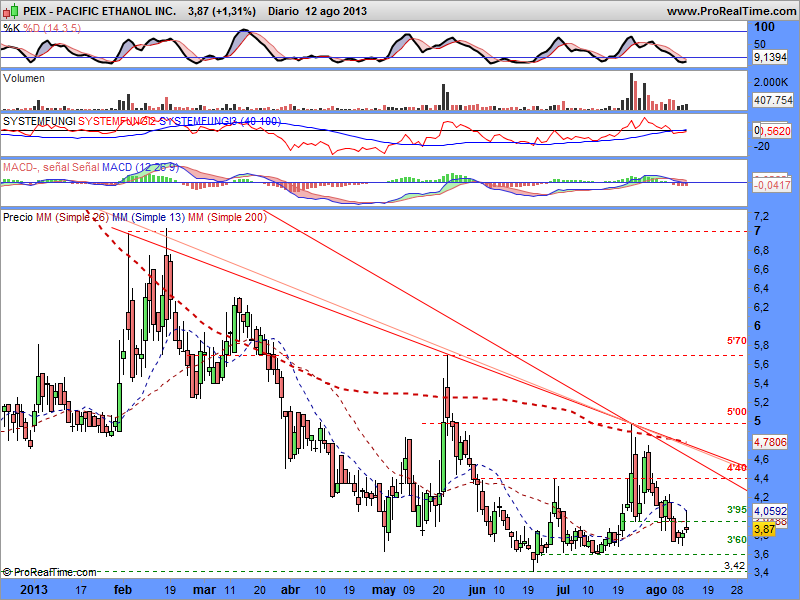Screen dimensions: 800x600
Task: Select the 3'60 support level label
Action: coord(736,539)
